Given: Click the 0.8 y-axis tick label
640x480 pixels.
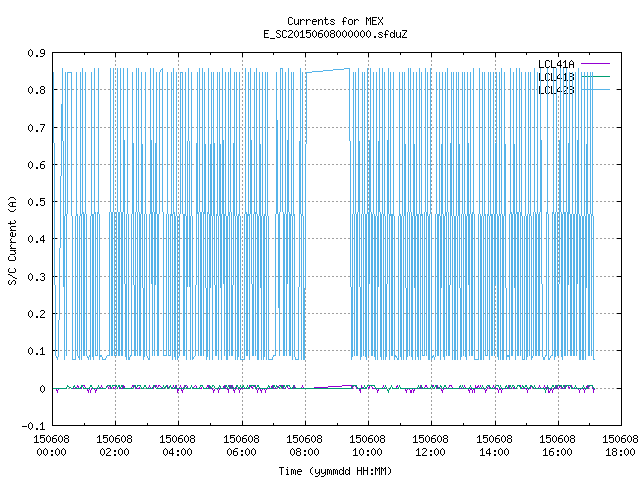Looking at the screenshot, I should pyautogui.click(x=36, y=90).
